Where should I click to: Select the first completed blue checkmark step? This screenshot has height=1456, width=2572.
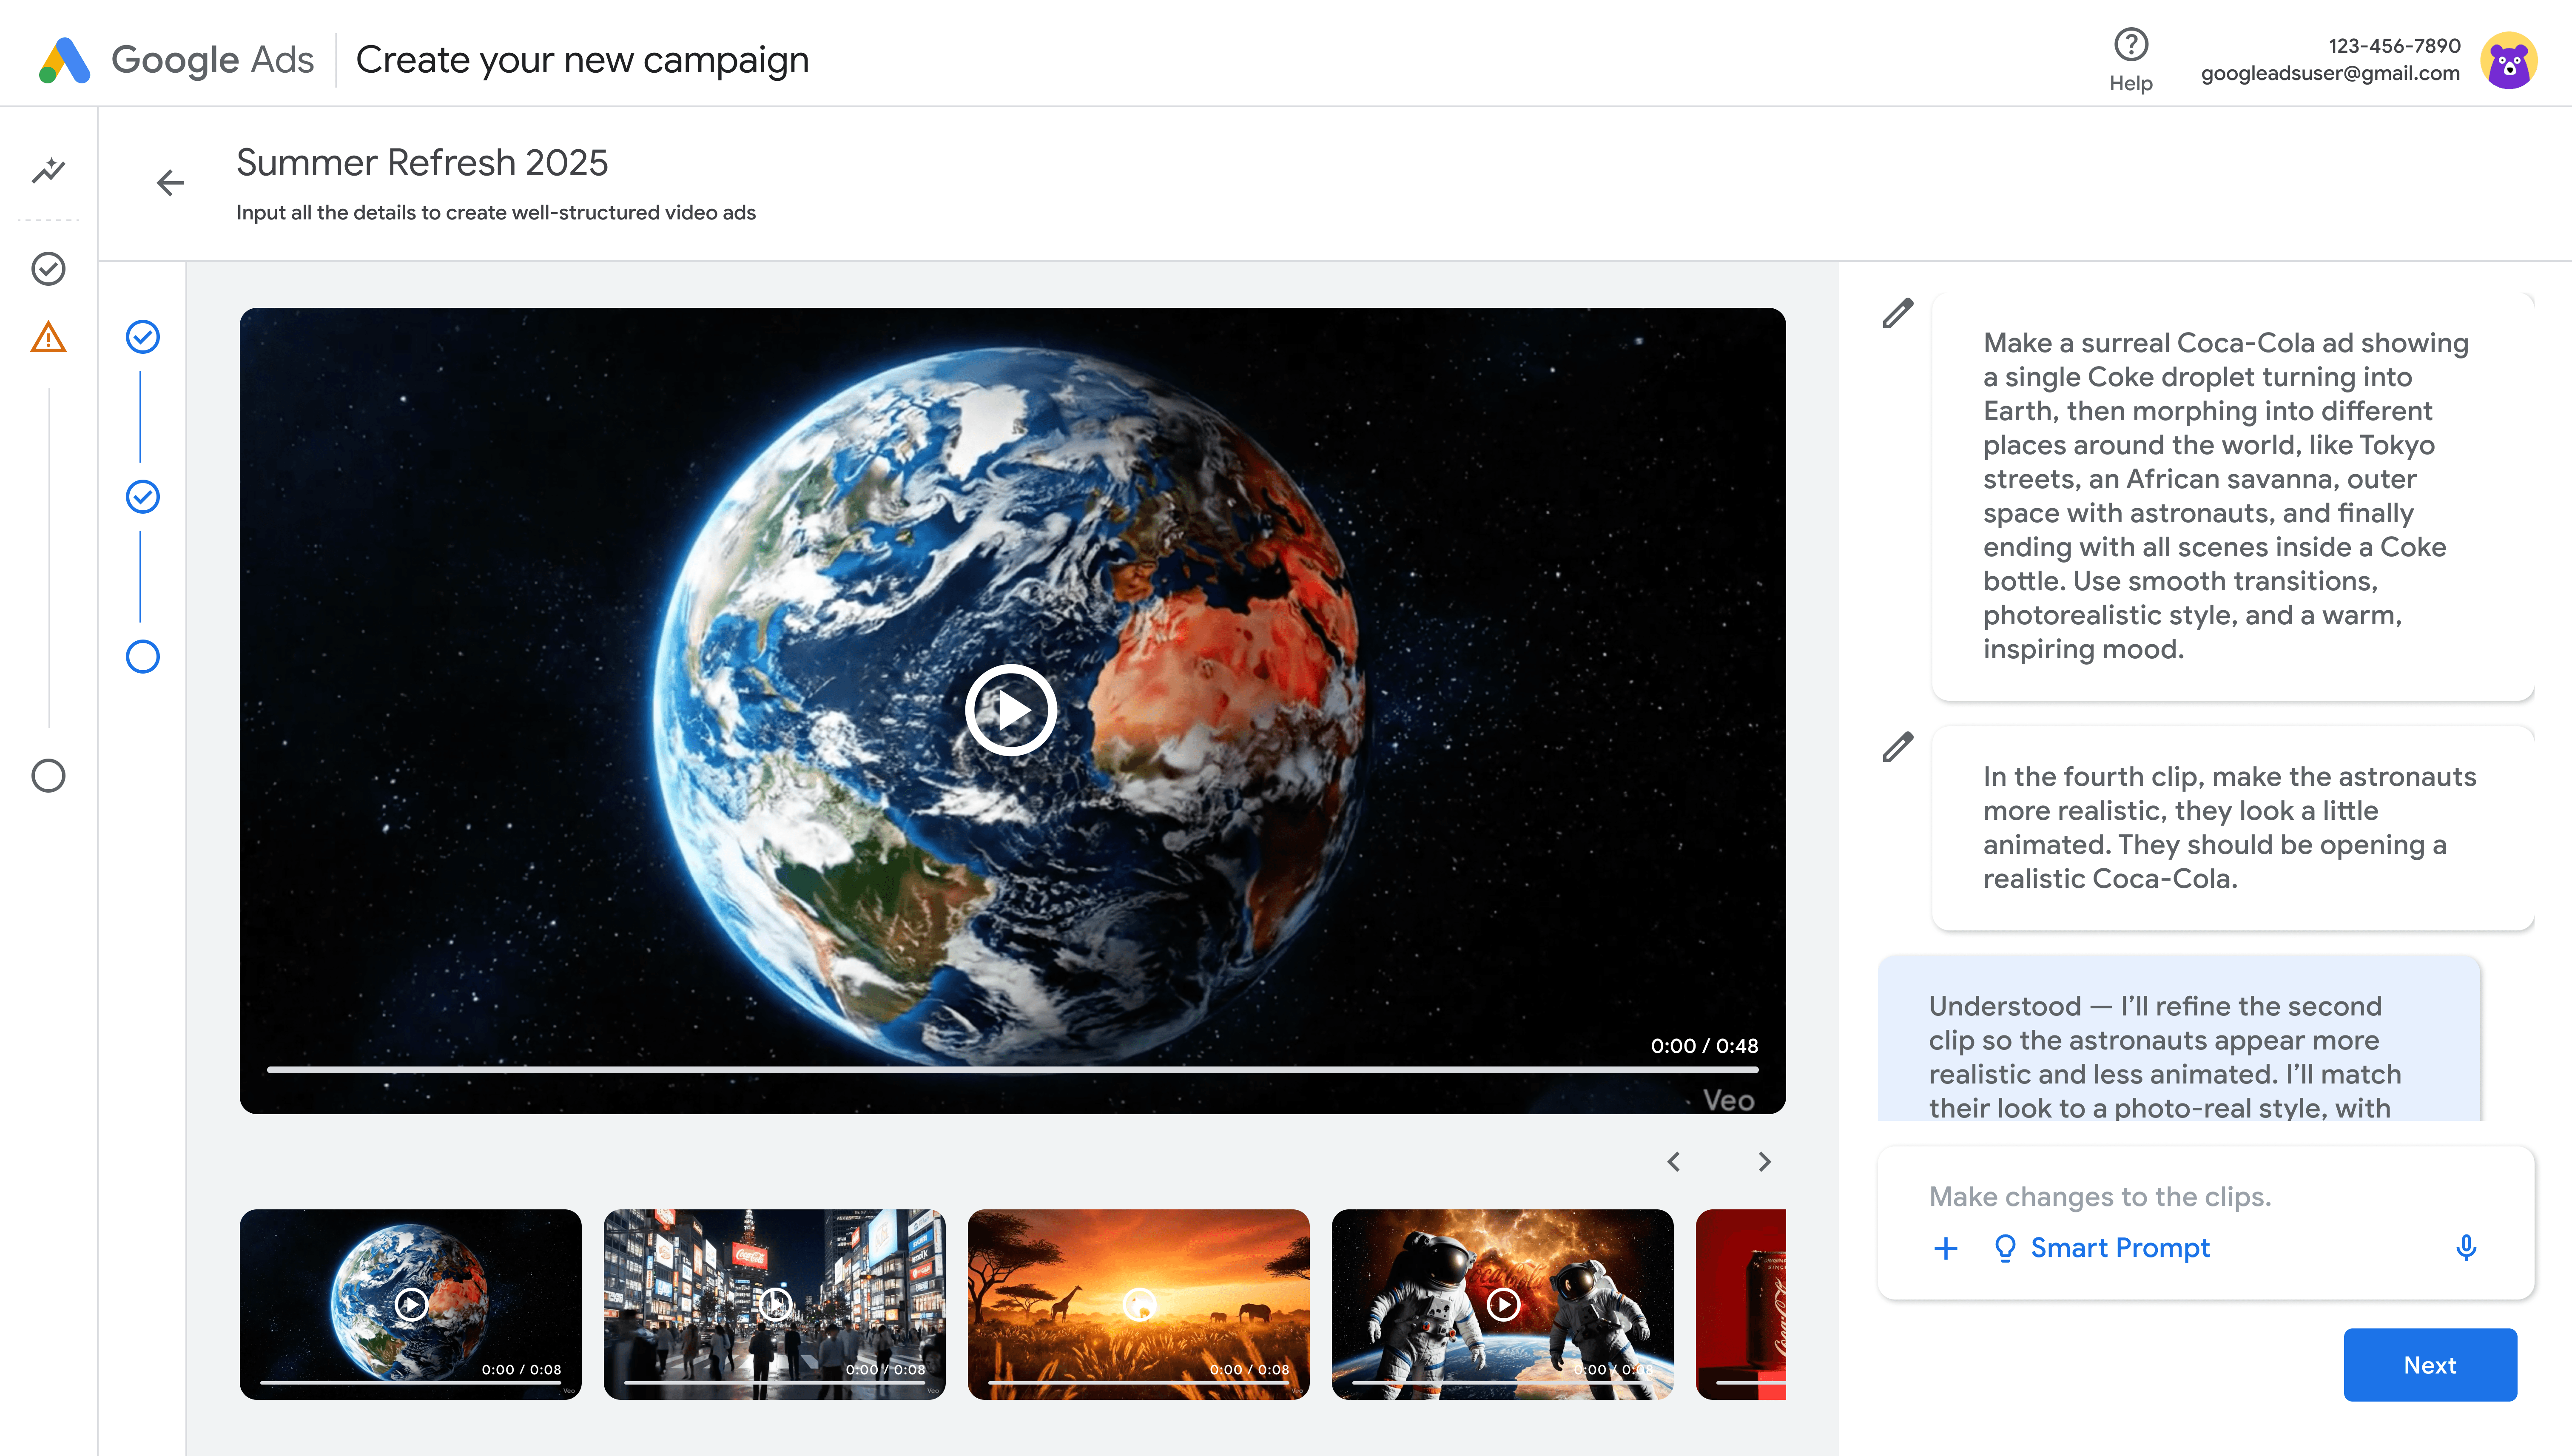[x=143, y=337]
